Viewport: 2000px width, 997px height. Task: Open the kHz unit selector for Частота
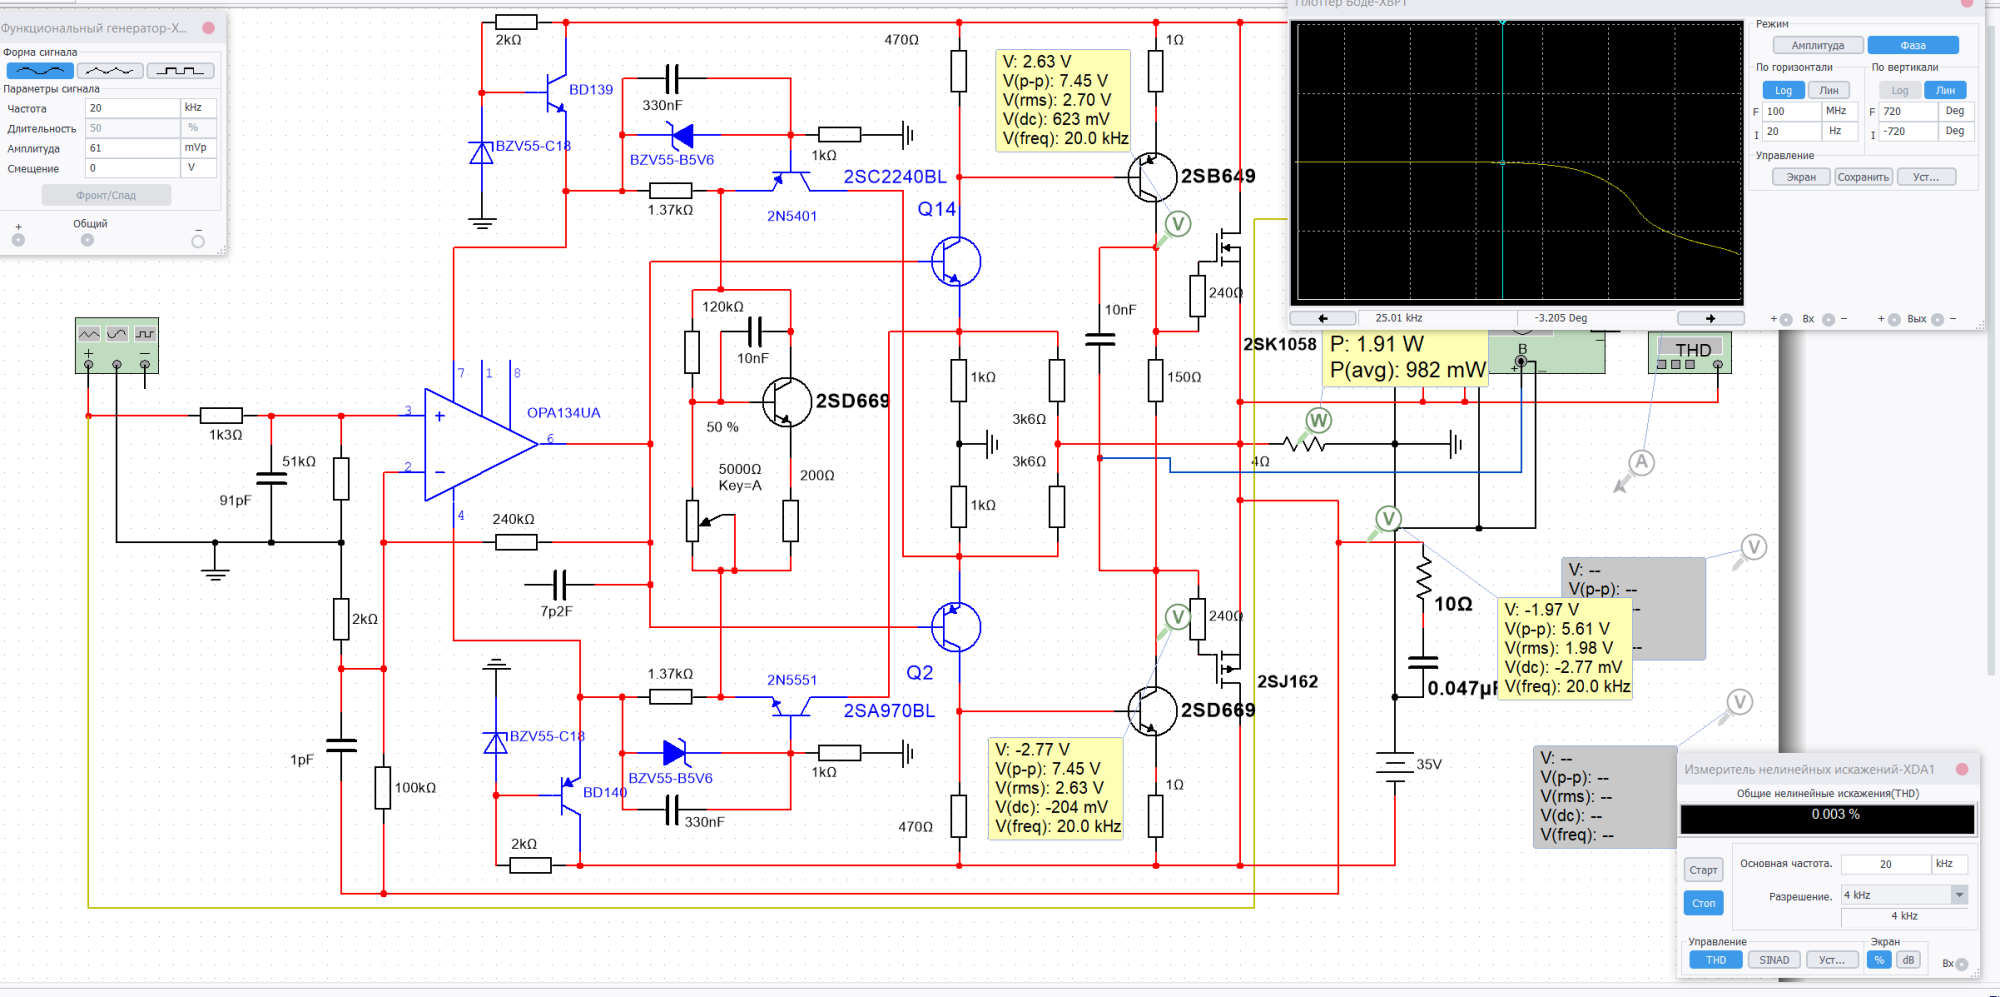coord(198,108)
